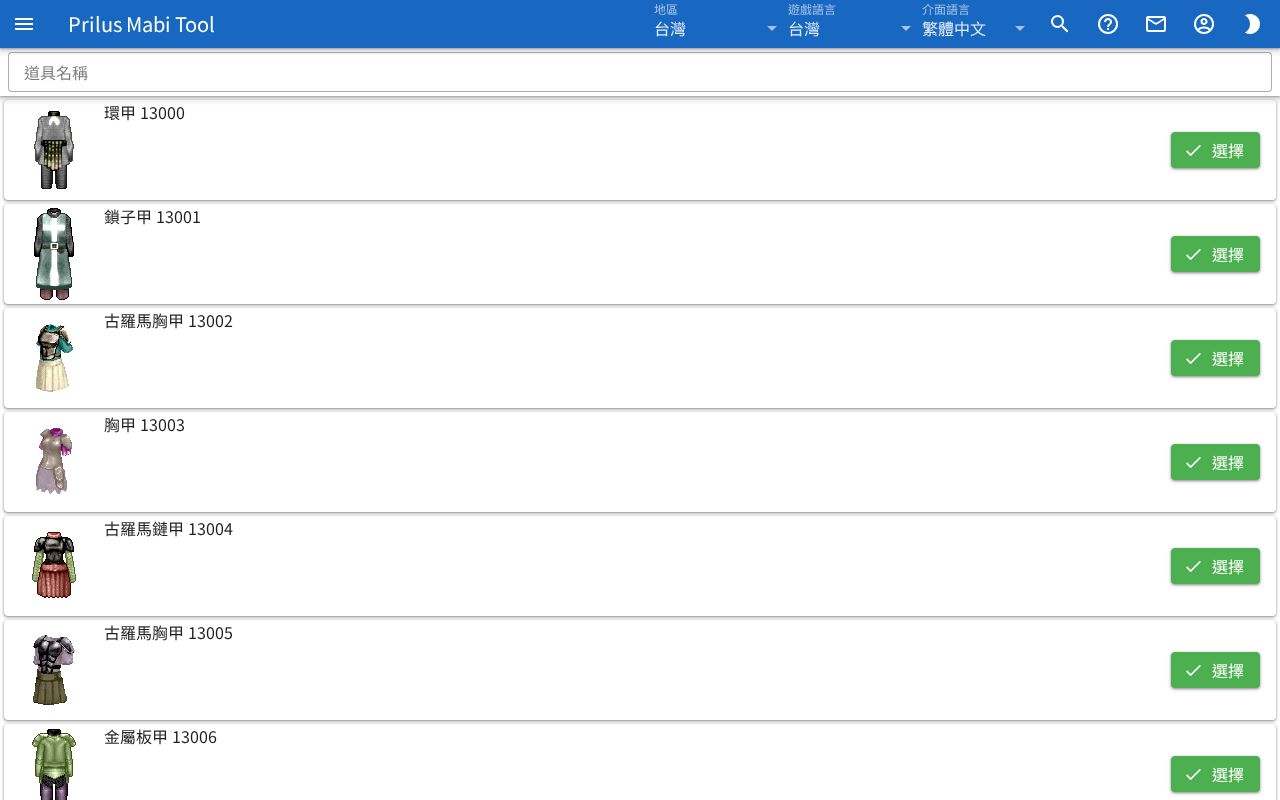Open the hamburger navigation menu
This screenshot has height=800, width=1280.
(24, 24)
